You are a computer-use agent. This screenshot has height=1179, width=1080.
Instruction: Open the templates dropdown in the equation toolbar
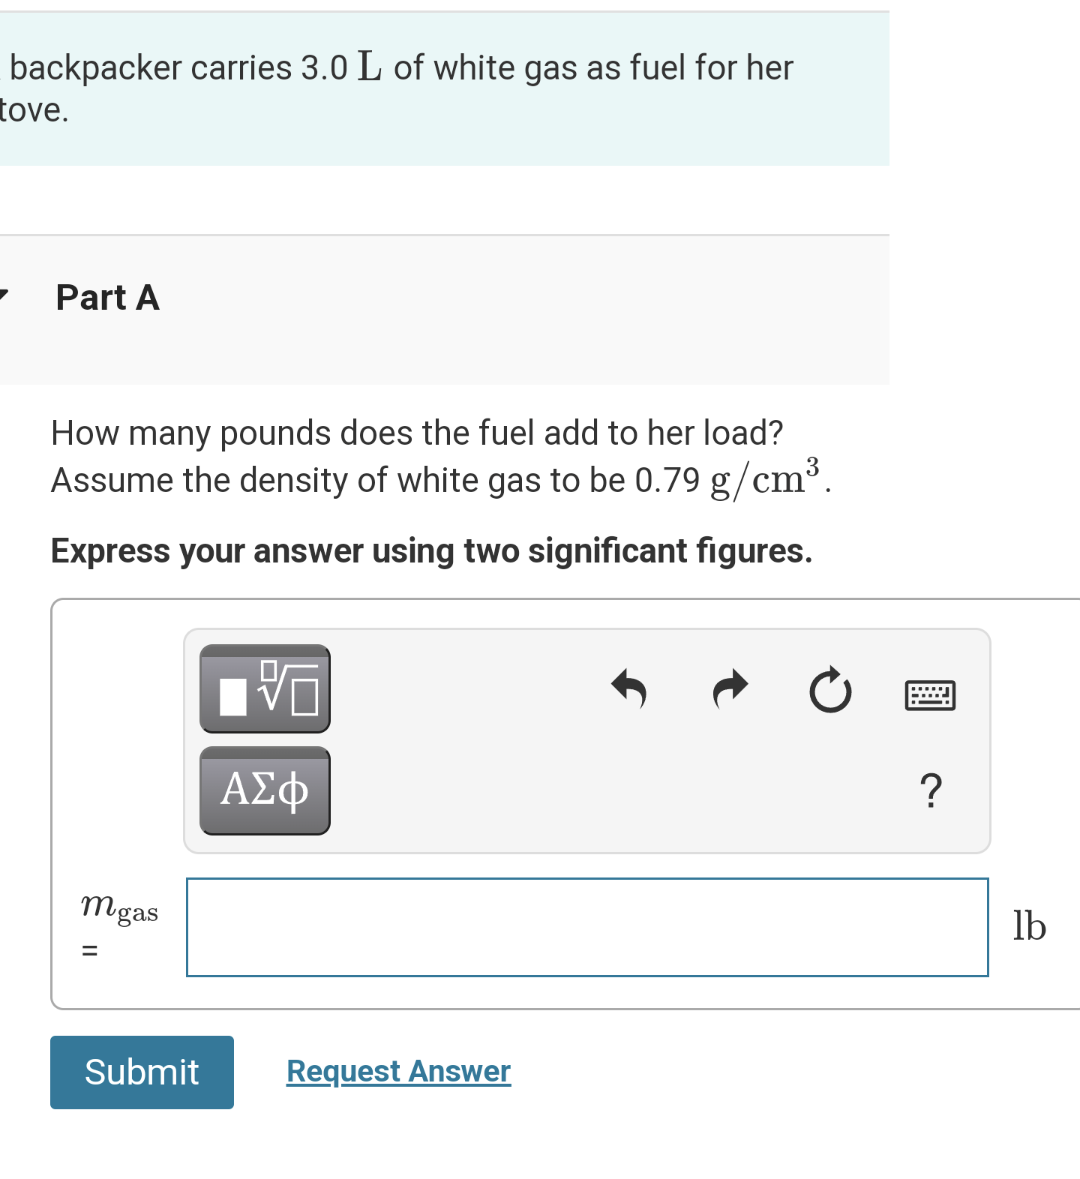point(264,688)
